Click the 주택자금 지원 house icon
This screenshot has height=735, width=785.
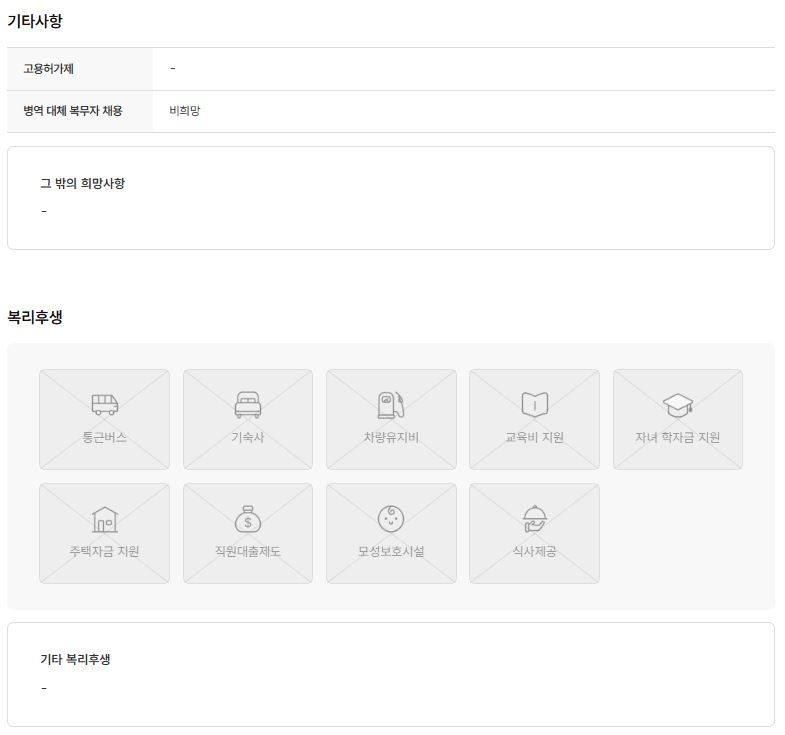pyautogui.click(x=105, y=519)
